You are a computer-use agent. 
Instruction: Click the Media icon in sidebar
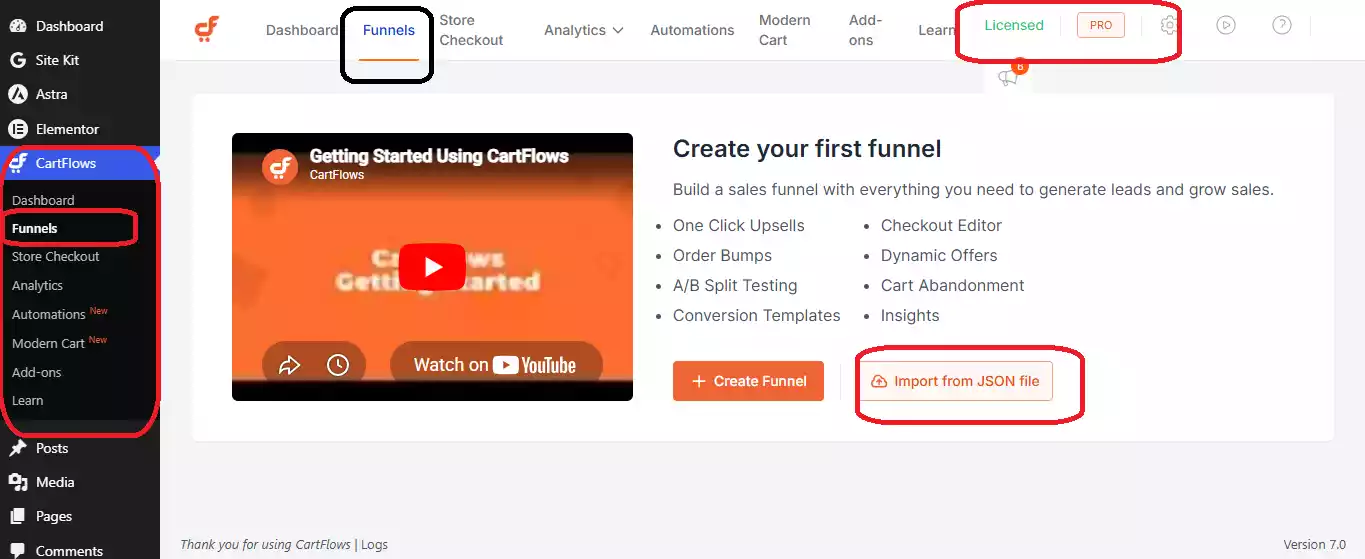click(x=17, y=482)
